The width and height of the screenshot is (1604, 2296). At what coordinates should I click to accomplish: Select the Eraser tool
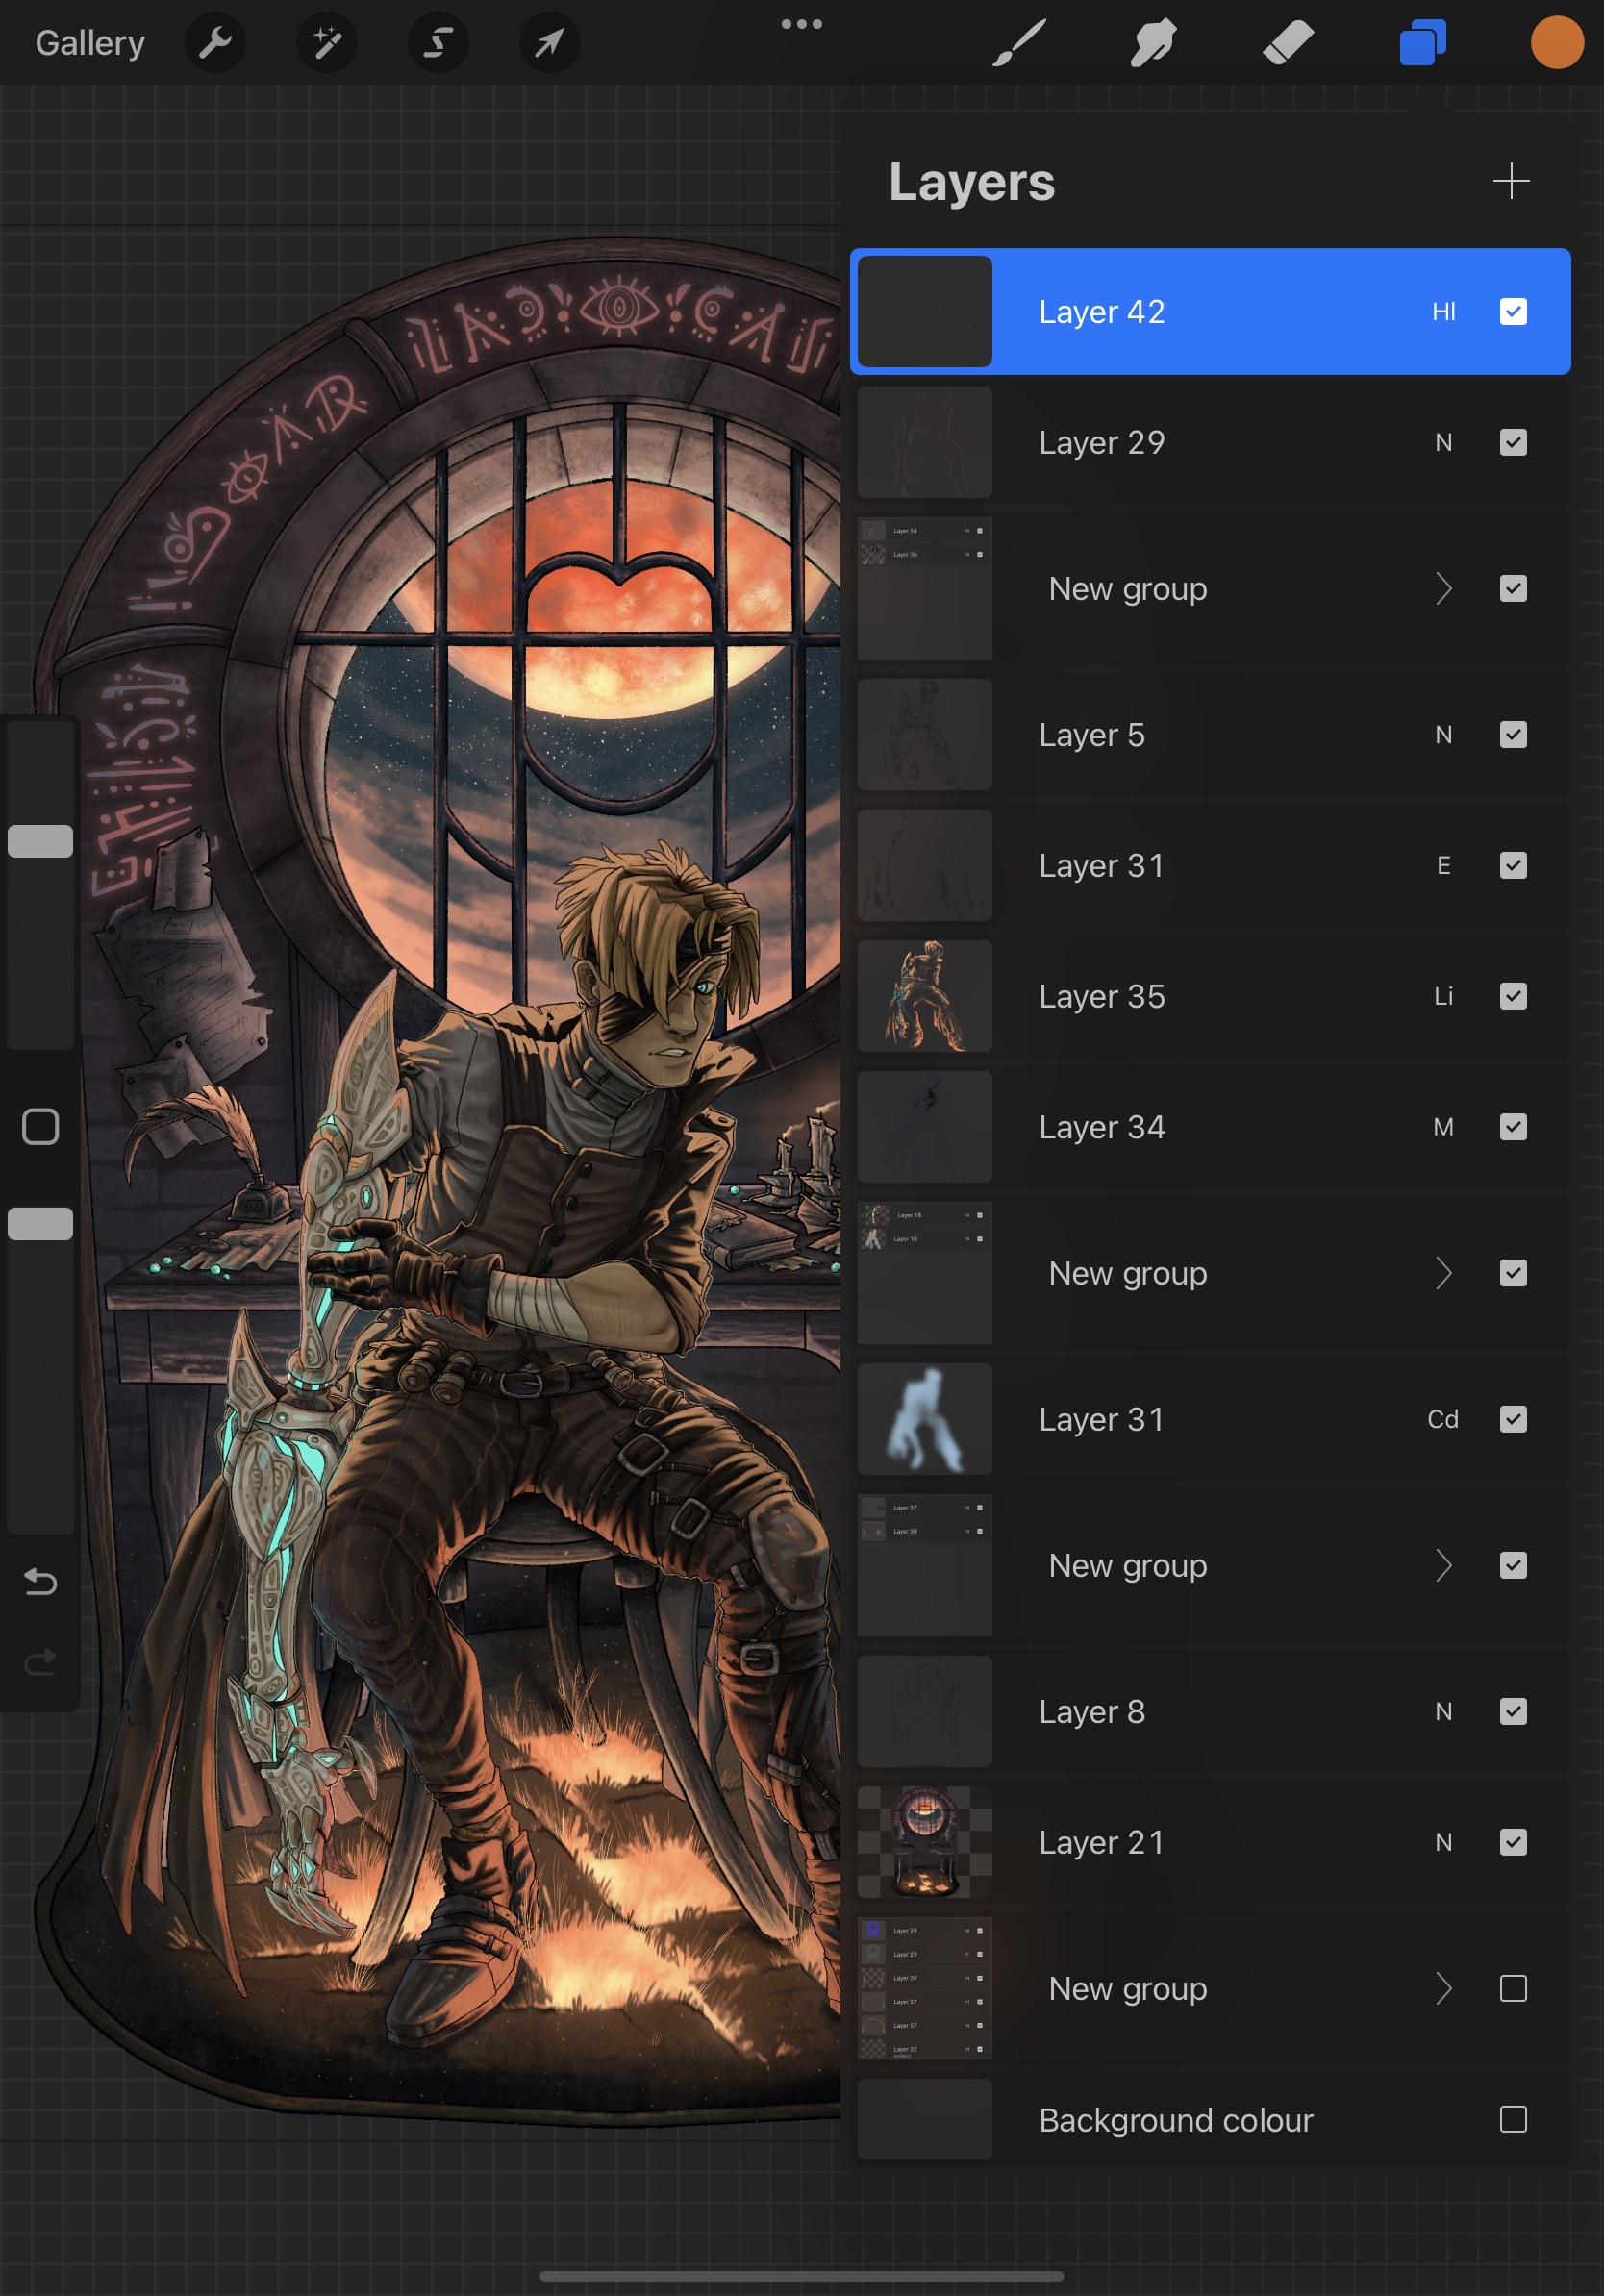tap(1288, 43)
